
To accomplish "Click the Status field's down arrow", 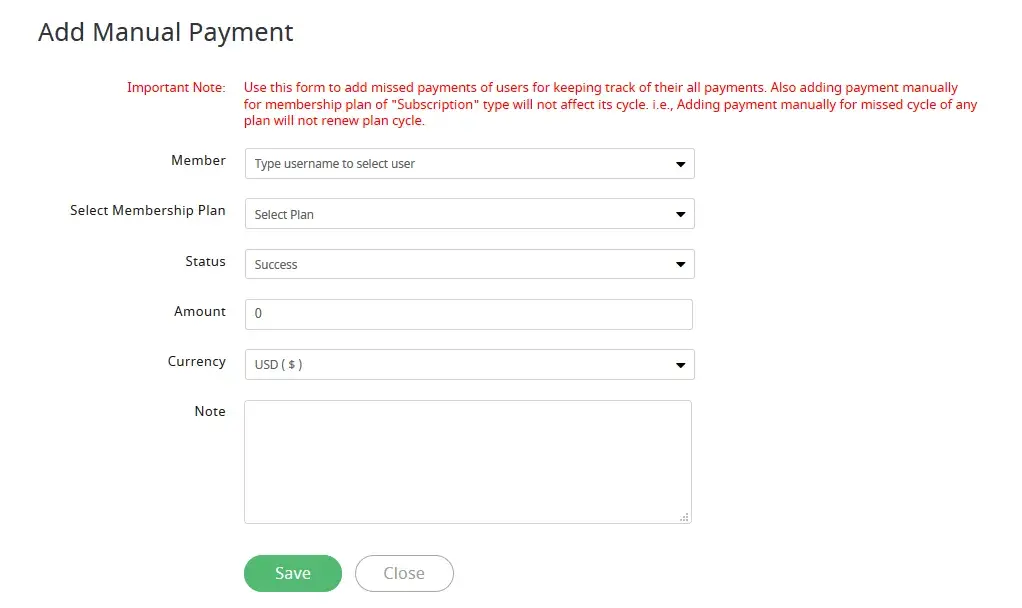I will 680,265.
